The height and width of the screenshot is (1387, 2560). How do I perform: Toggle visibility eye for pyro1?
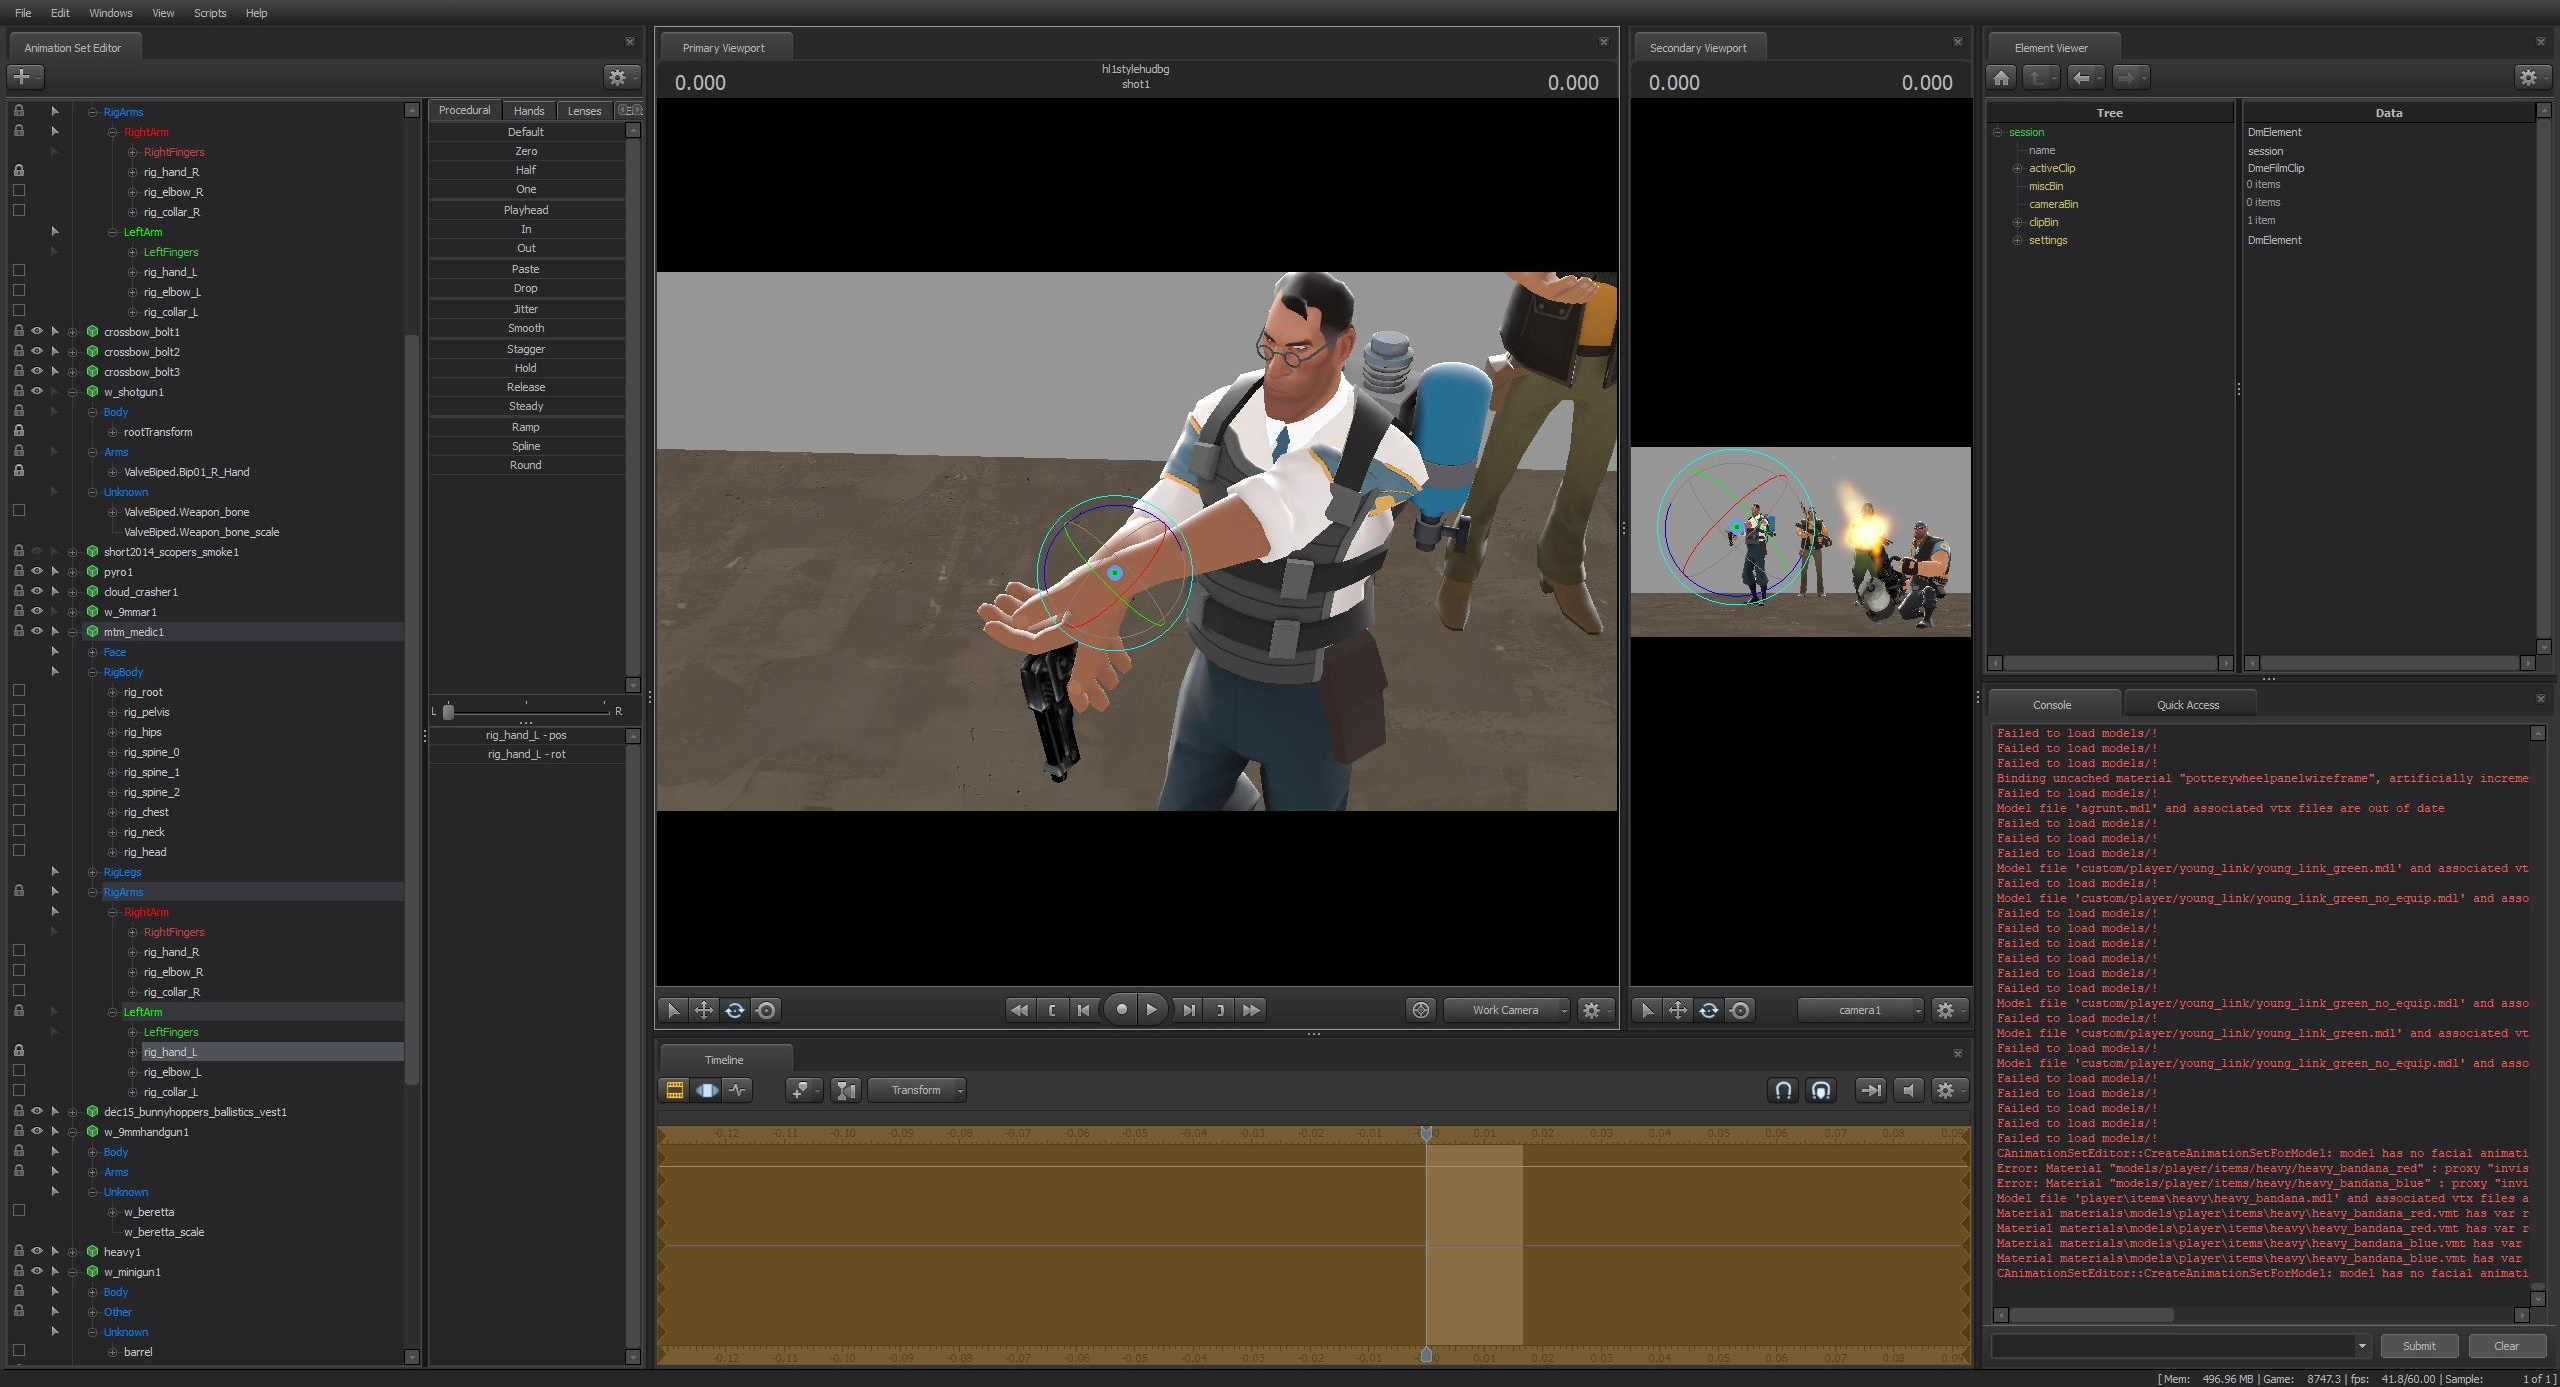(x=37, y=571)
